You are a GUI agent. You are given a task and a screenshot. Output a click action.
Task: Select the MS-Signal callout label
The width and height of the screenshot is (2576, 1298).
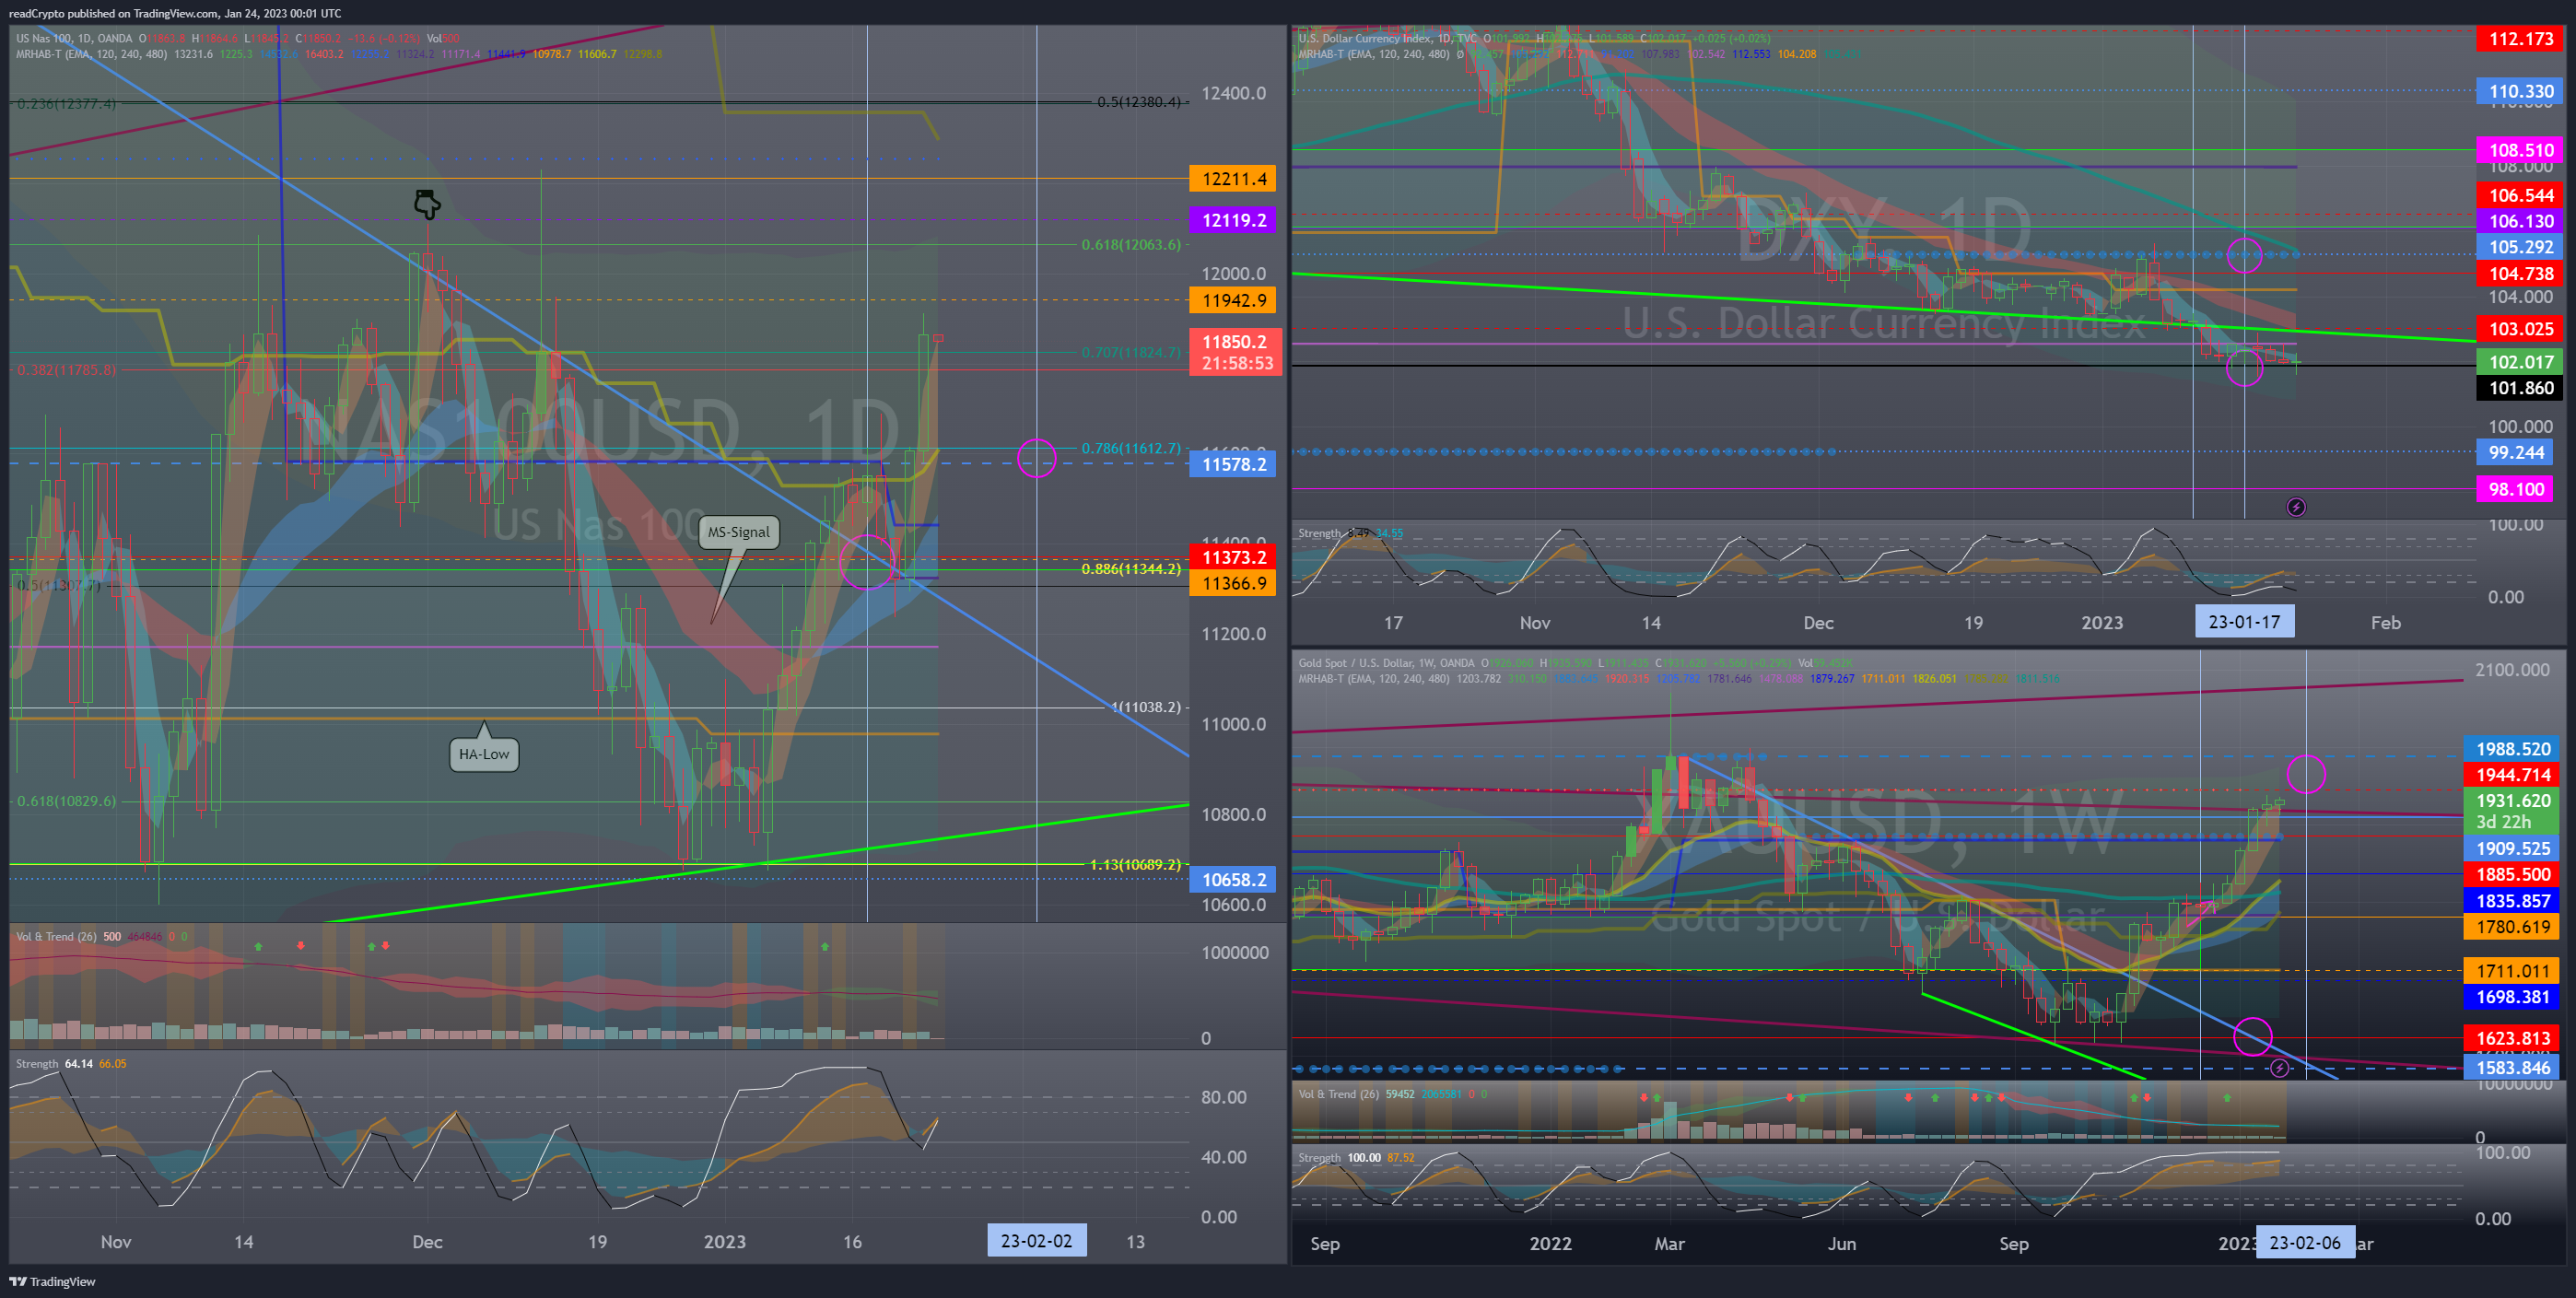[739, 532]
